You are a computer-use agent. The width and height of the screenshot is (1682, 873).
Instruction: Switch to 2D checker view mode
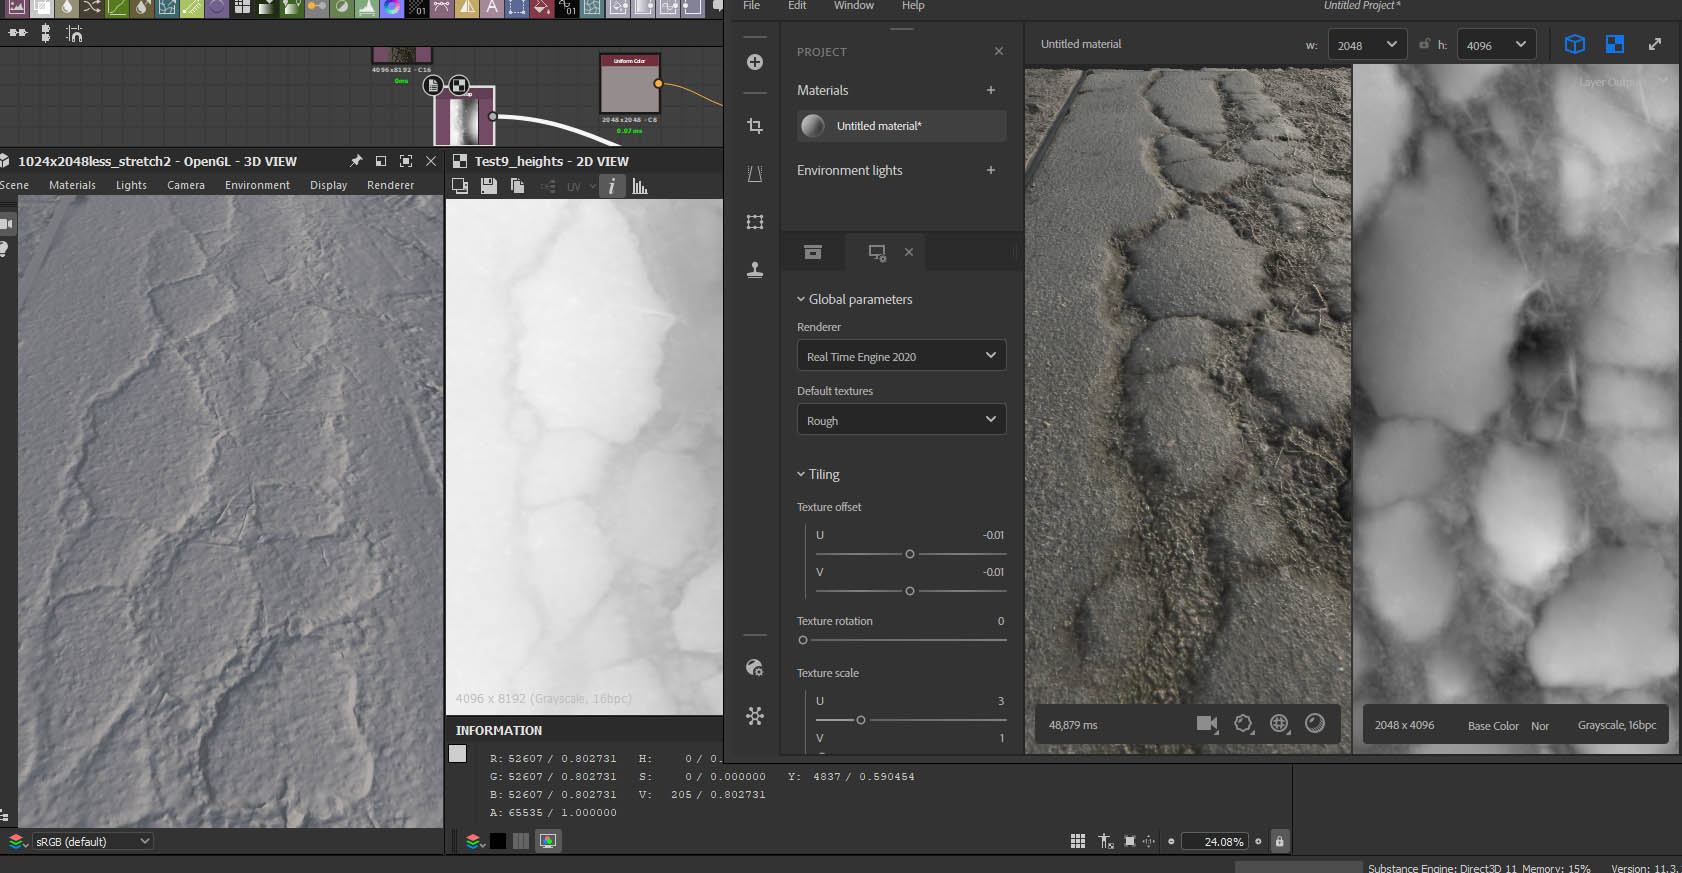(x=1615, y=44)
